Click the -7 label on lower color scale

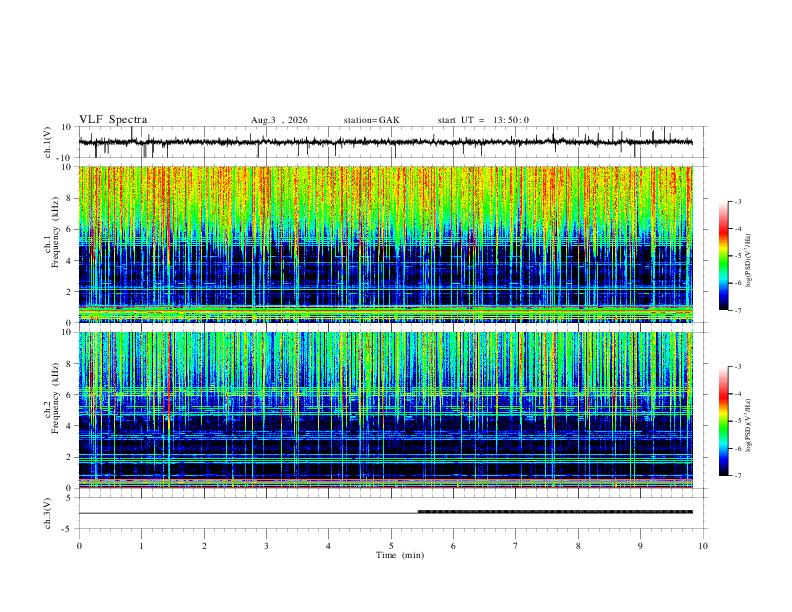(738, 476)
